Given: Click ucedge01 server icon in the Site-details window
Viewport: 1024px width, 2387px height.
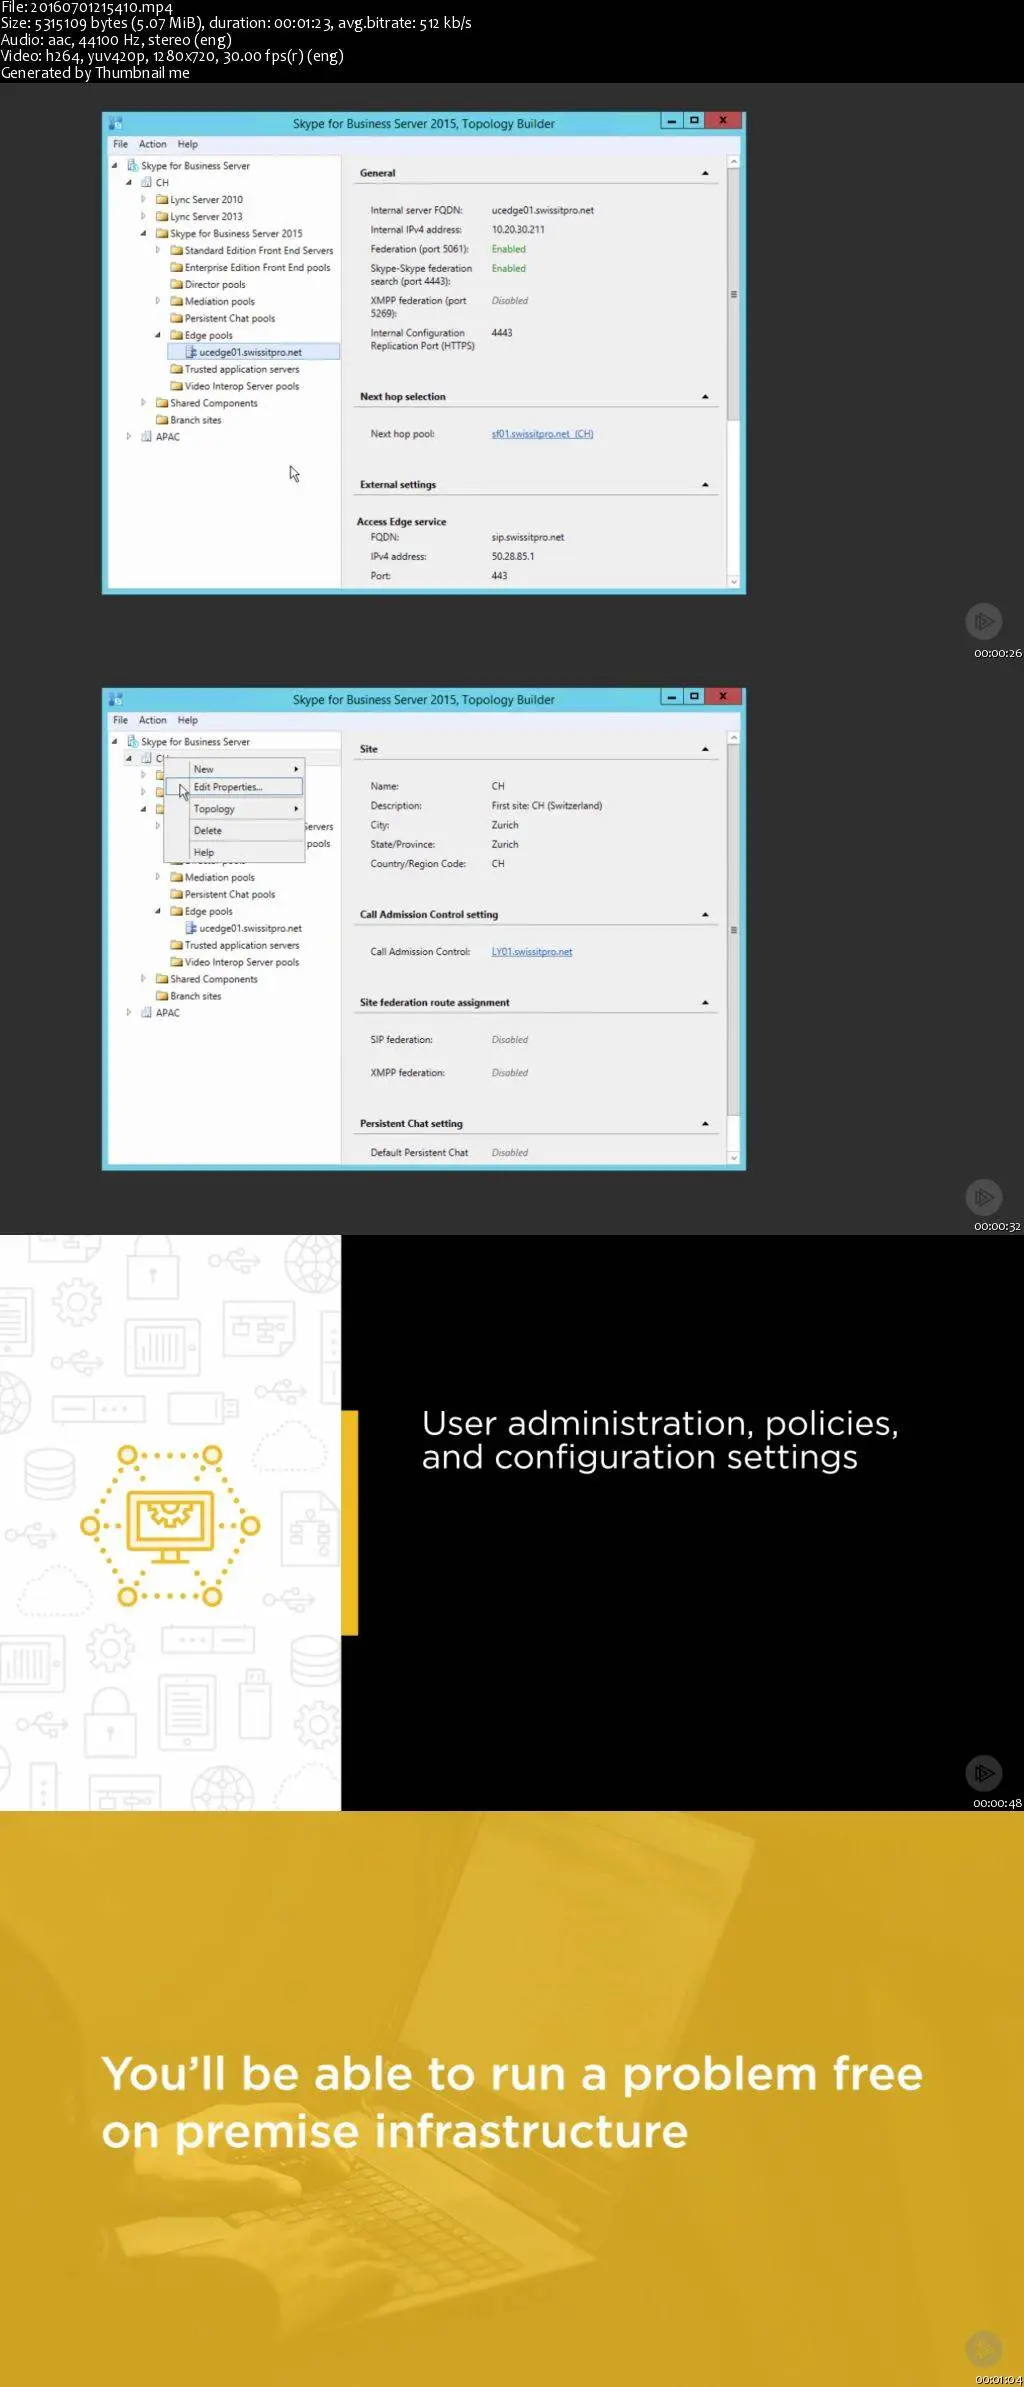Looking at the screenshot, I should pos(191,928).
